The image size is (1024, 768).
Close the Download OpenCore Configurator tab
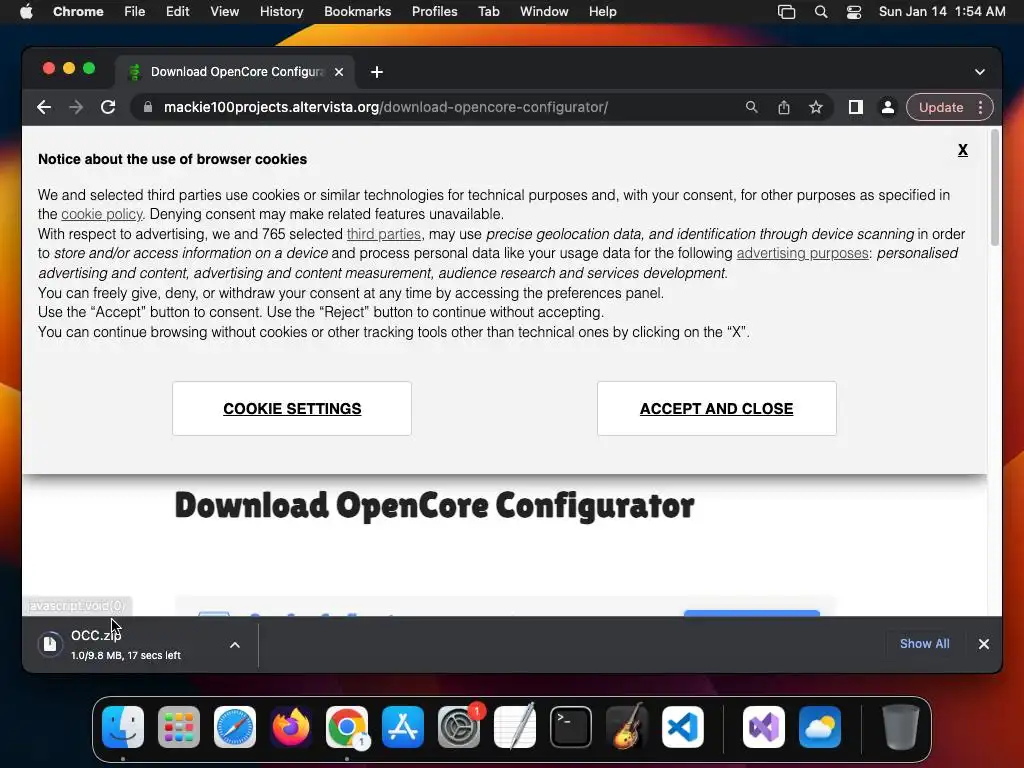click(339, 72)
